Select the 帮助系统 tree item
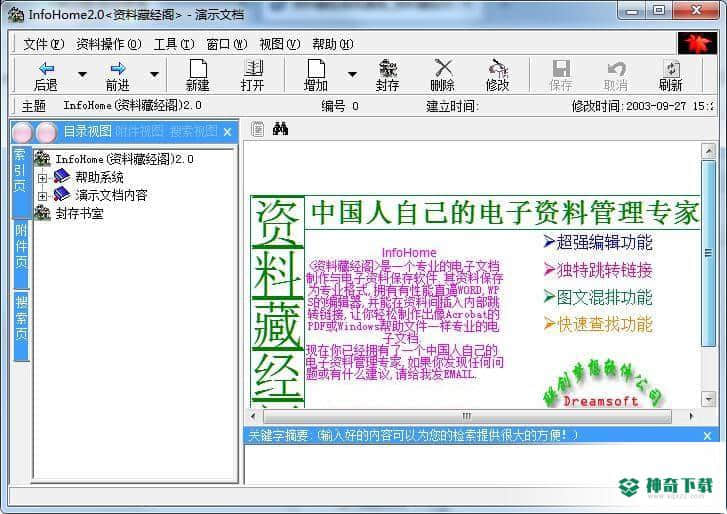The image size is (727, 514). click(x=100, y=177)
